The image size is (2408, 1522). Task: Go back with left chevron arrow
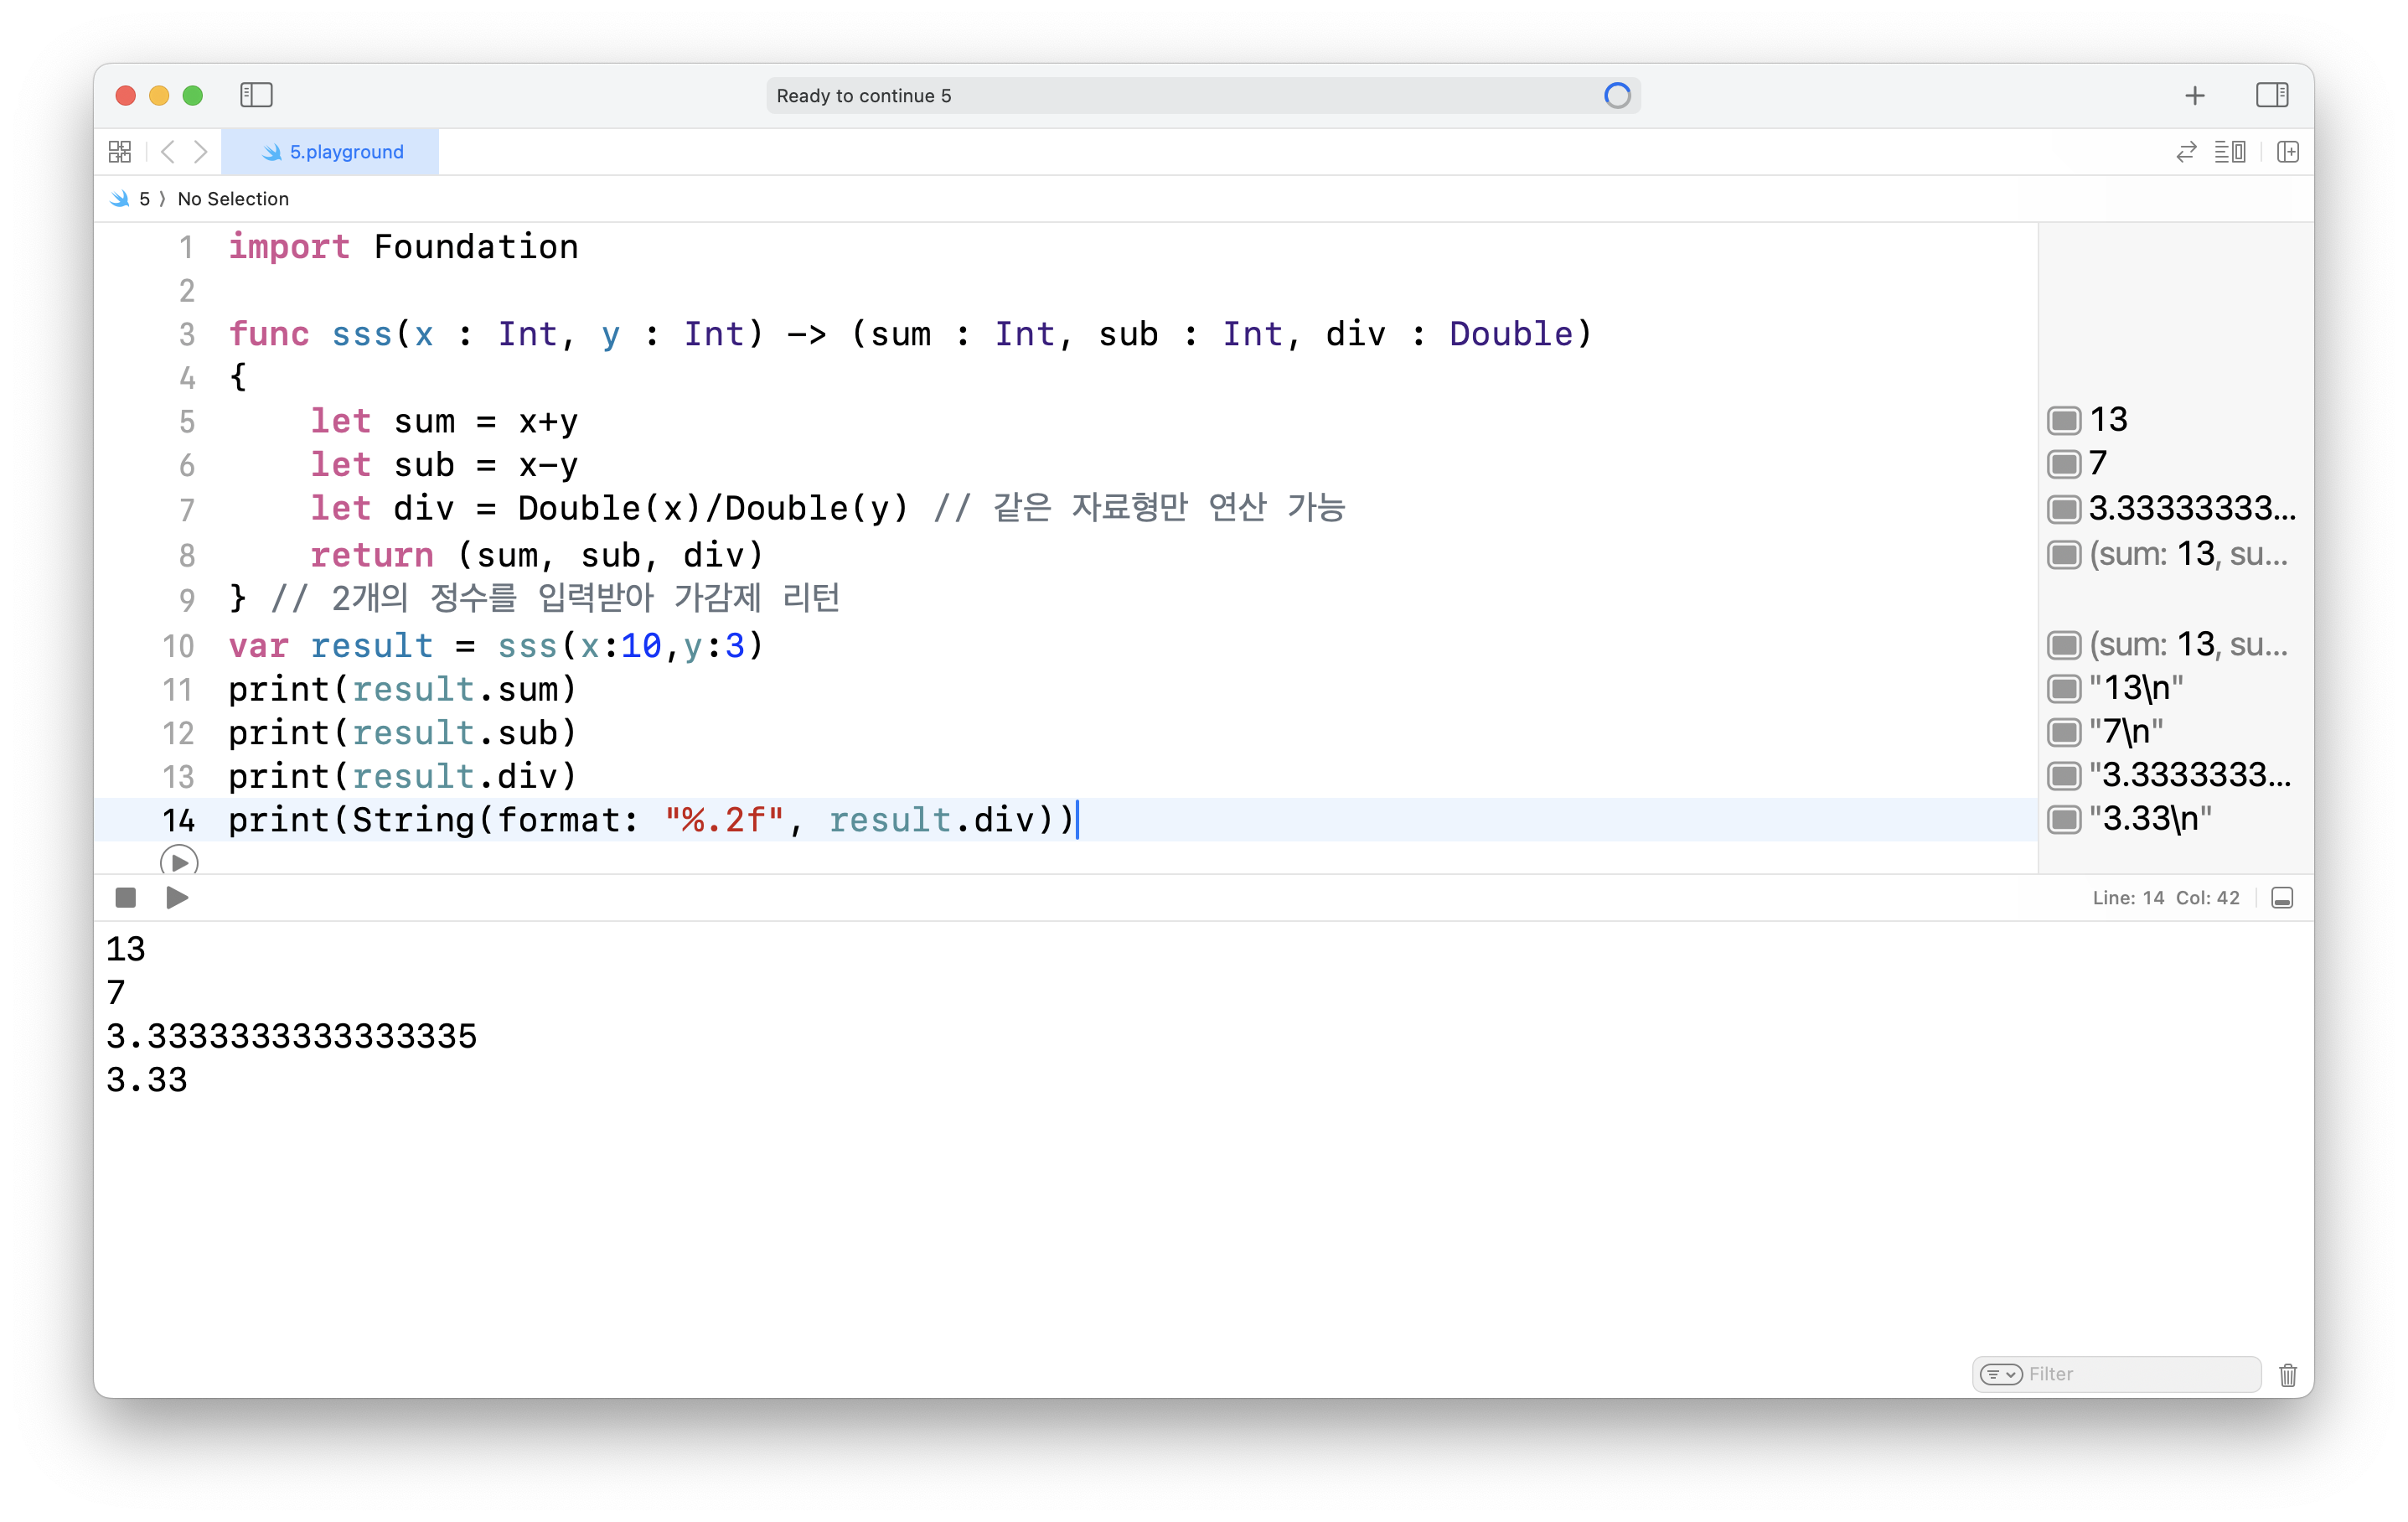168,152
